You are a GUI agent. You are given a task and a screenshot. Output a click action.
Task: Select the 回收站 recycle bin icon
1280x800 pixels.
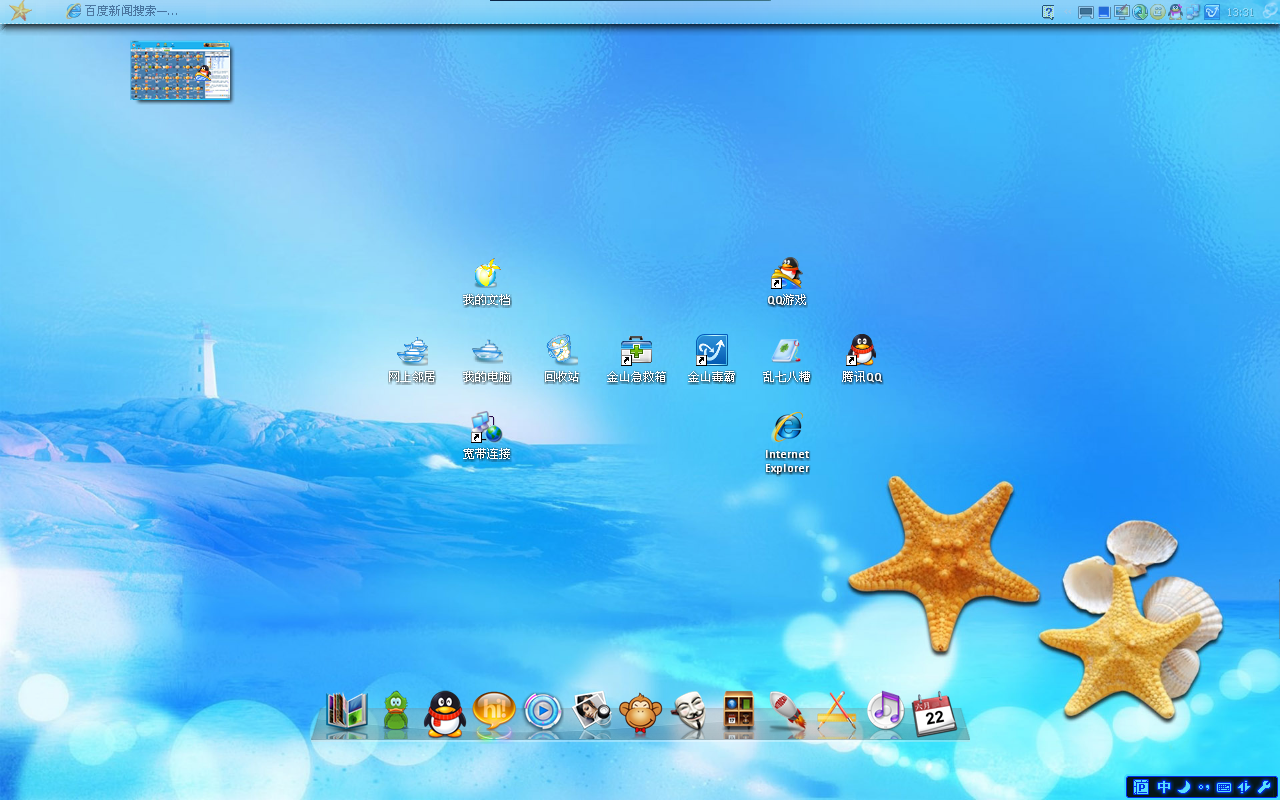[562, 360]
